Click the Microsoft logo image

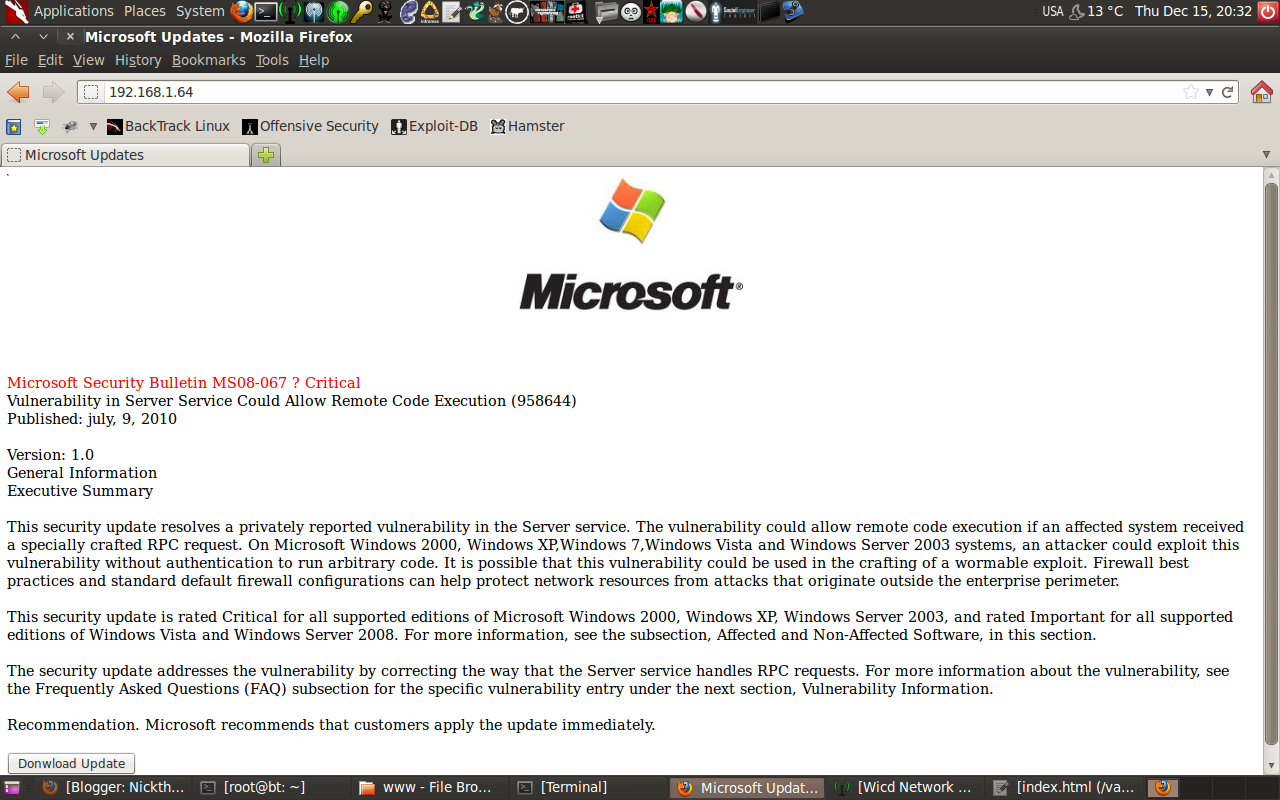pyautogui.click(x=632, y=244)
